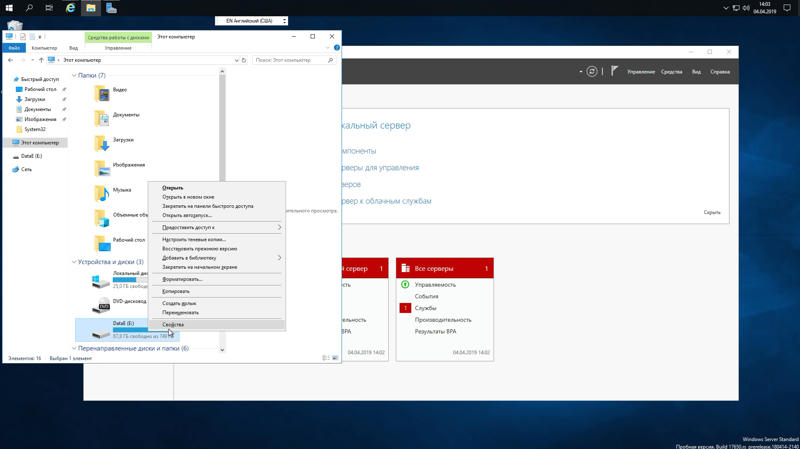Open the notification center icon in the tray
This screenshot has width=800, height=449.
(x=787, y=8)
